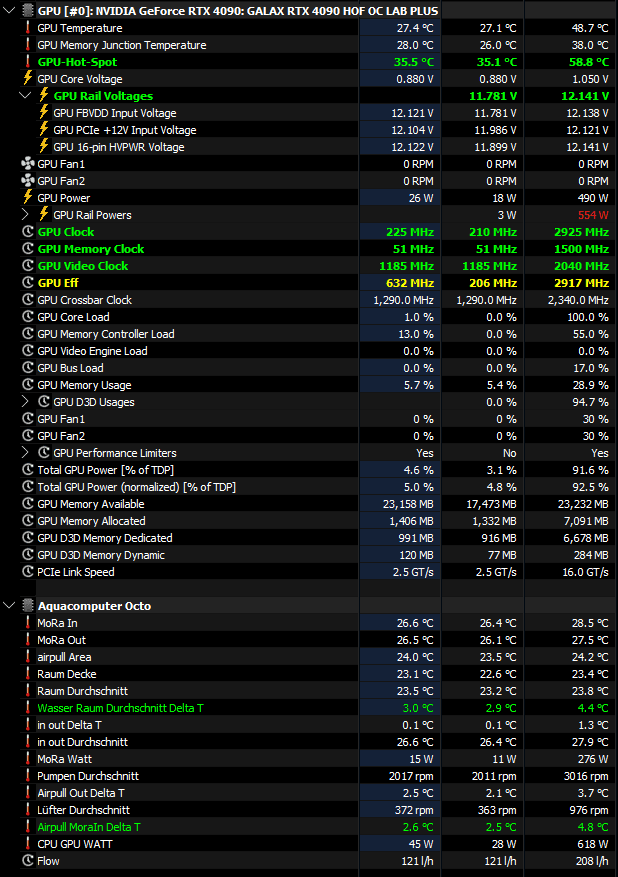This screenshot has height=877, width=618.
Task: Click the GPU Memory Clock clock icon
Action: tap(27, 248)
